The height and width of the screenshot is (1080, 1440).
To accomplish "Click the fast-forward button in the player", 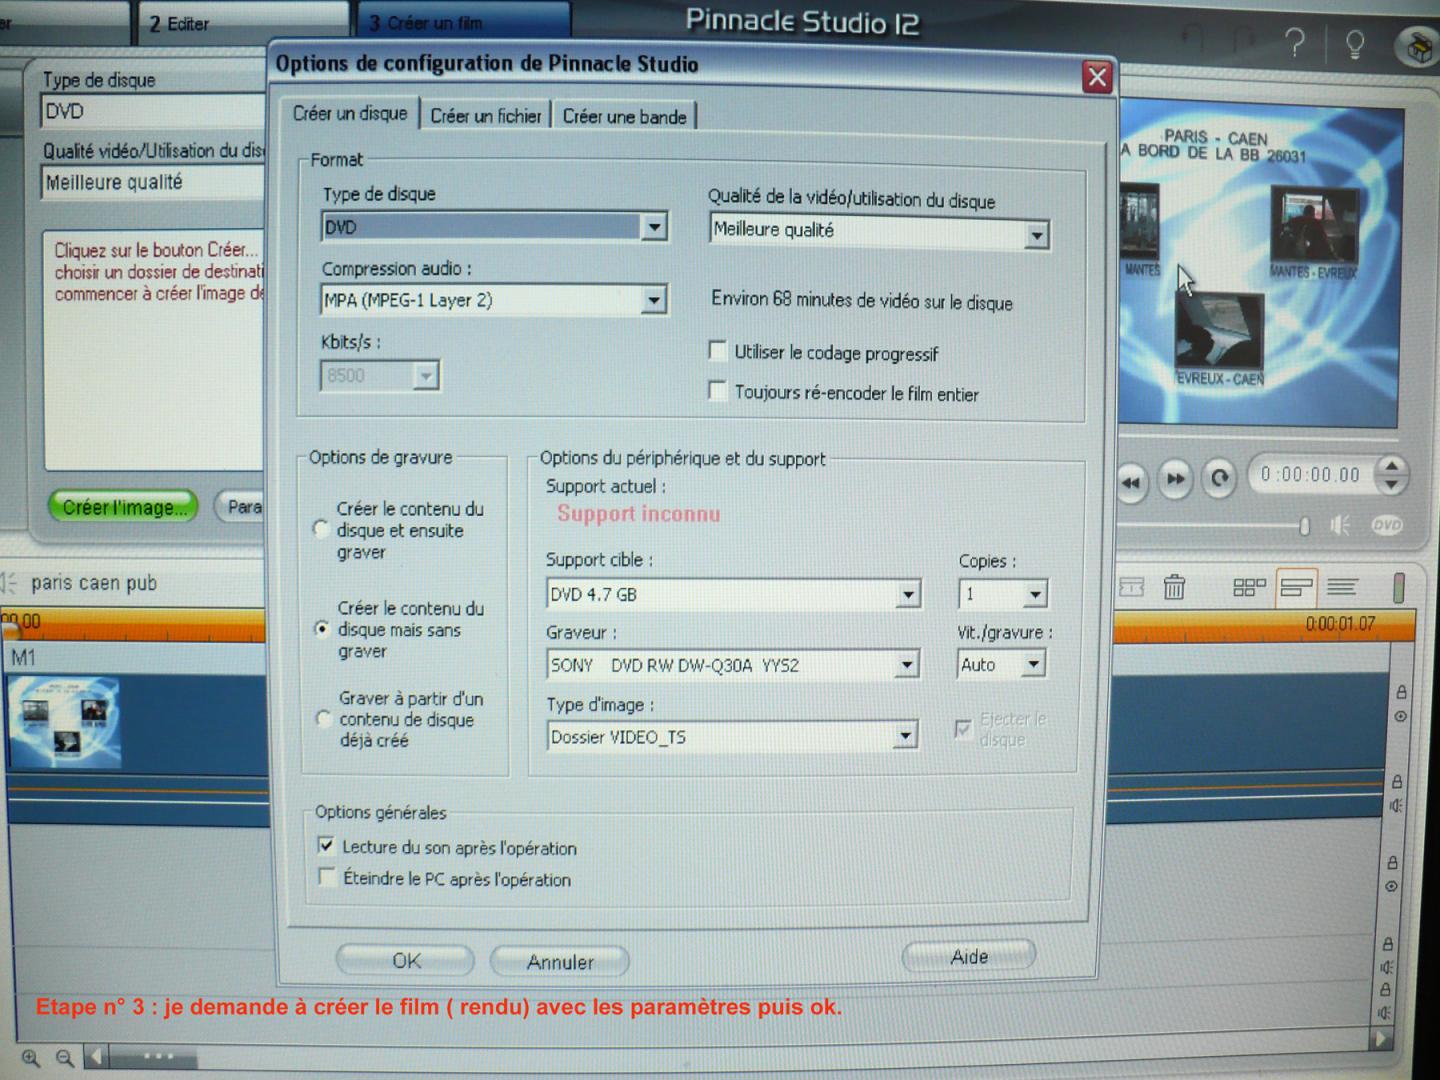I will 1175,480.
